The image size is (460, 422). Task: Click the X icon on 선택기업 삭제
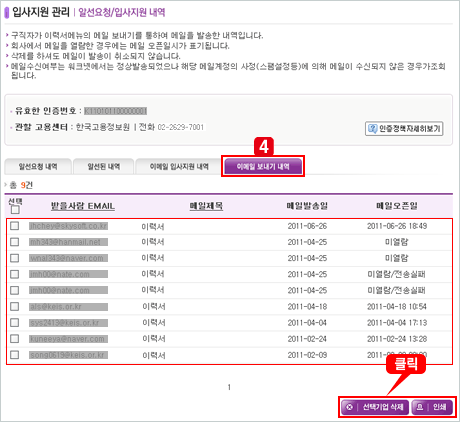tap(349, 407)
